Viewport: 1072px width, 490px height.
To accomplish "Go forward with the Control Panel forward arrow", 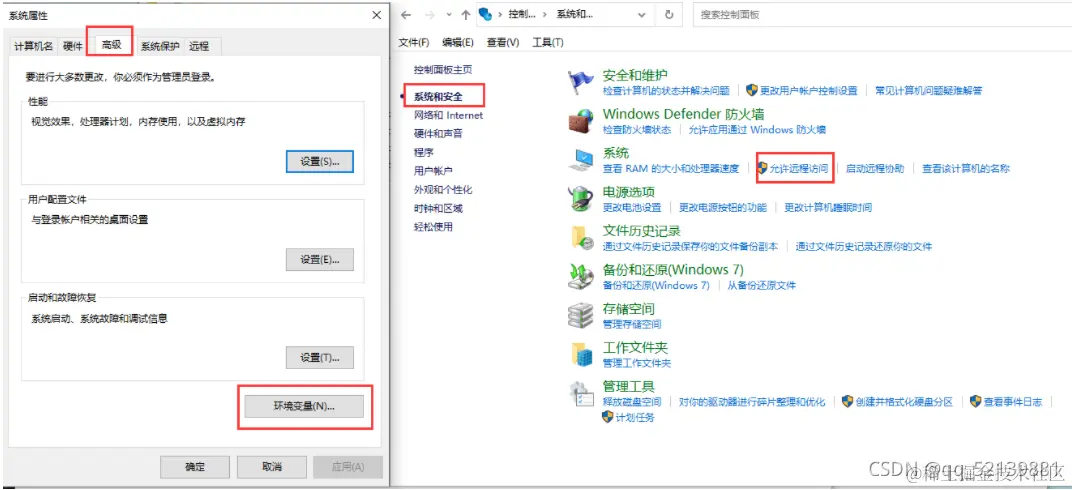I will point(430,14).
